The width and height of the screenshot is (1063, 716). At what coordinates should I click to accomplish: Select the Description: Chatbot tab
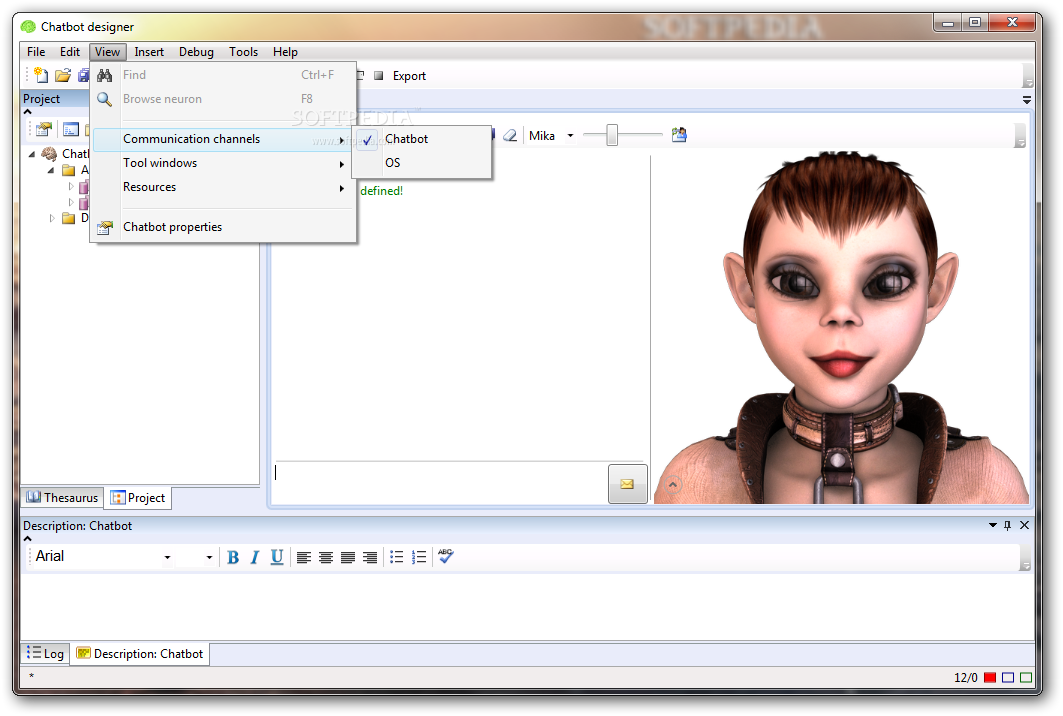click(140, 654)
